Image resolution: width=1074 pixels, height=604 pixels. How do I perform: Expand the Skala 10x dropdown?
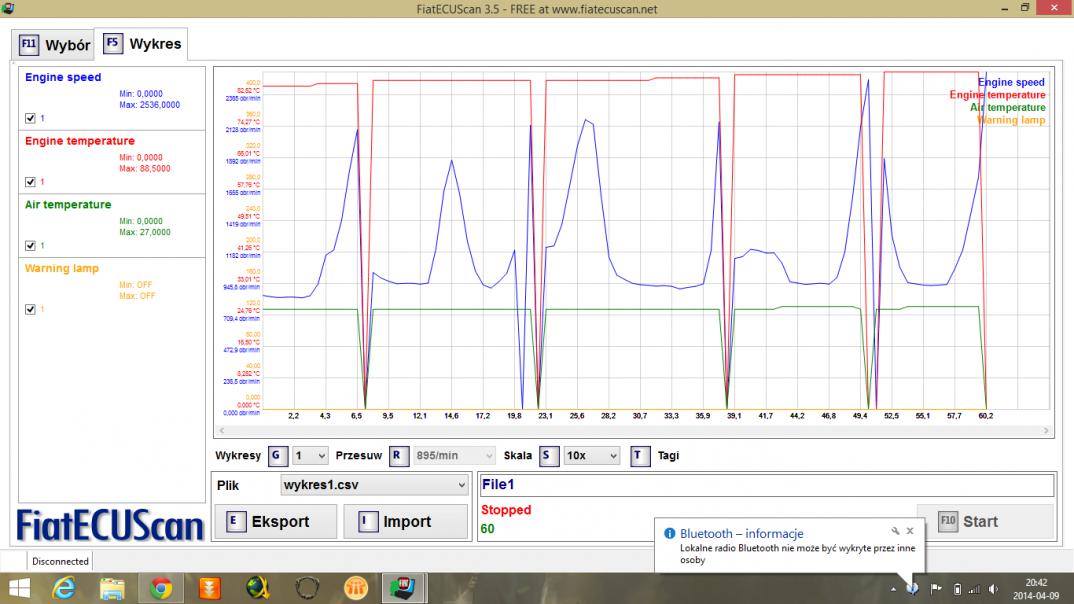(591, 455)
